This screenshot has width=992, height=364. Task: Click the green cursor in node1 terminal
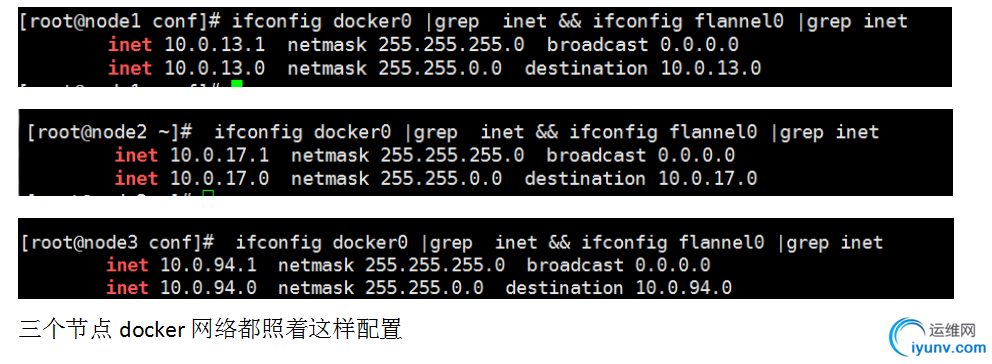(237, 84)
